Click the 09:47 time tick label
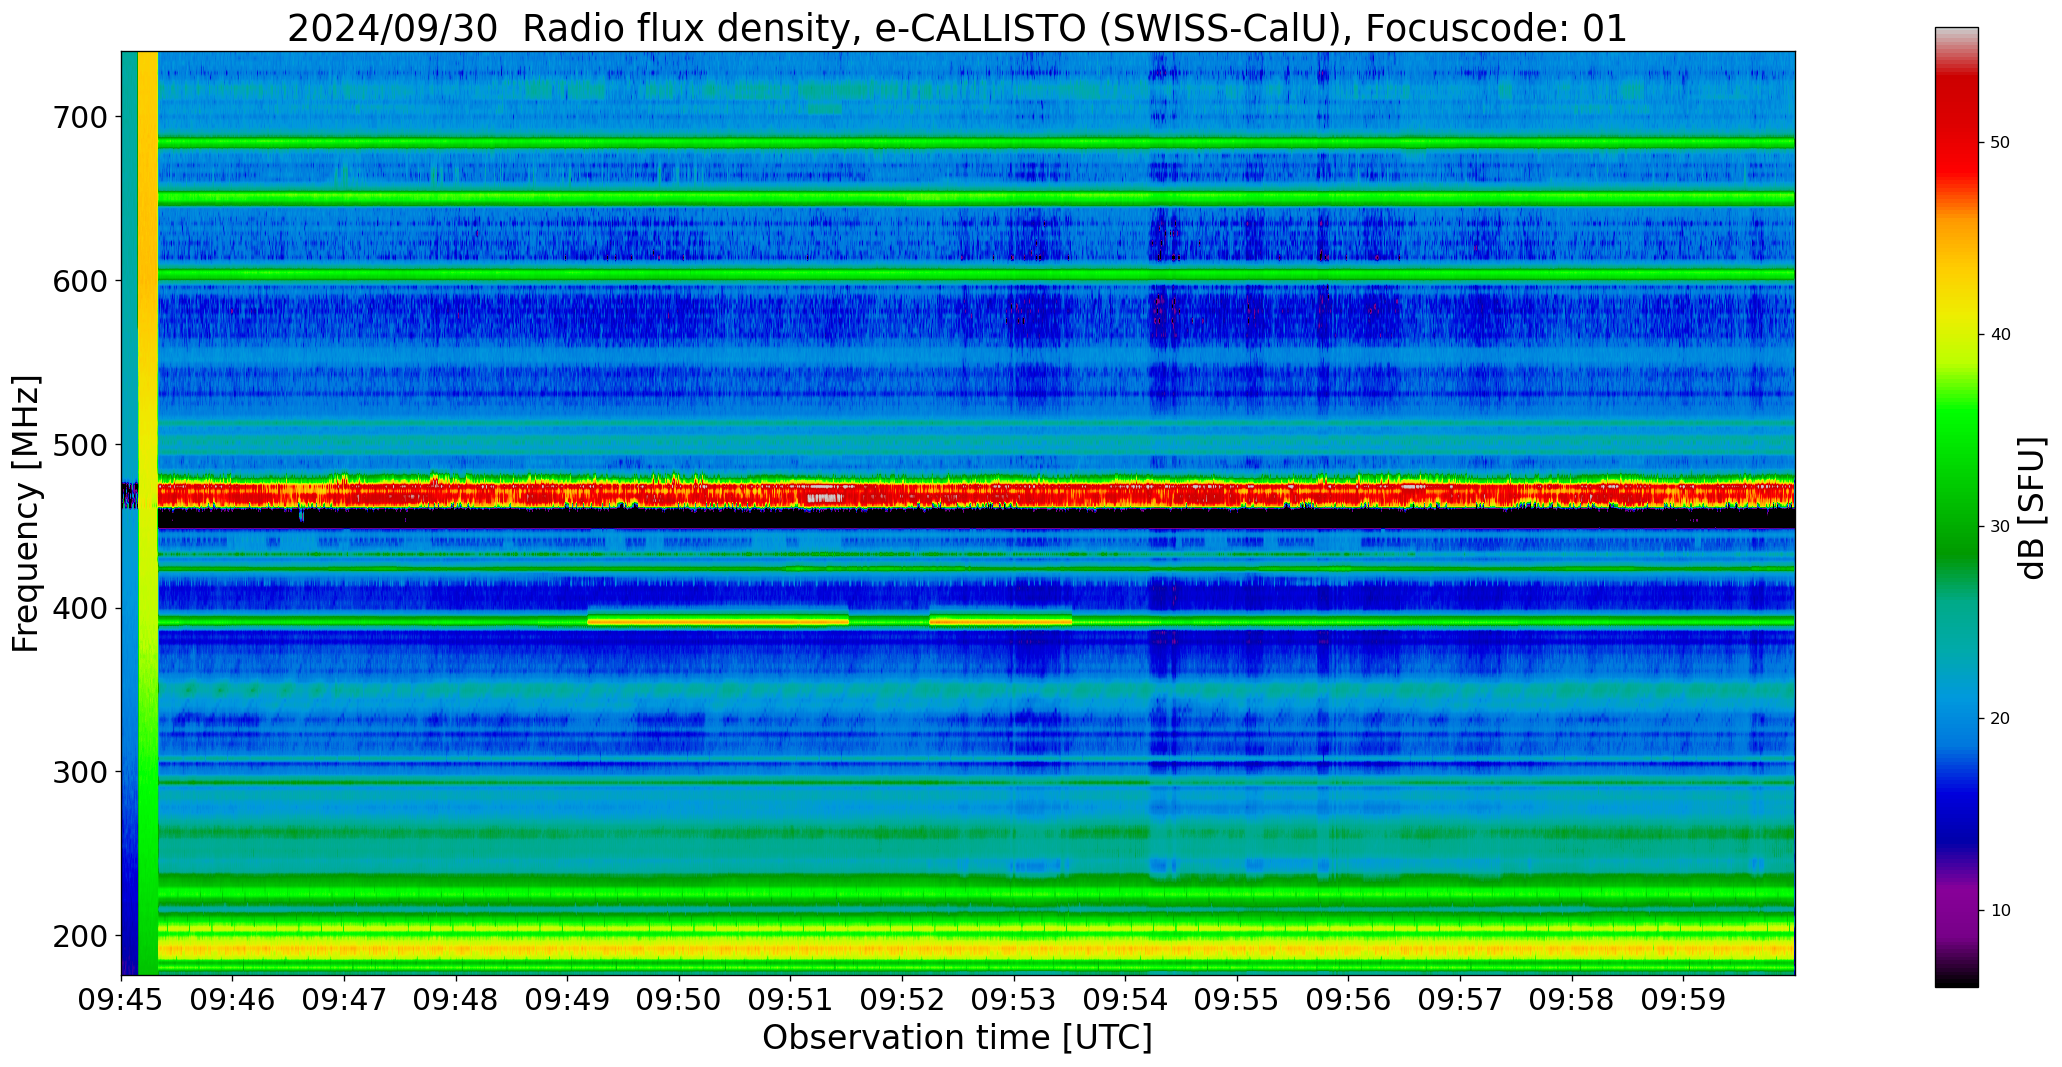The height and width of the screenshot is (1067, 2062). click(345, 1000)
